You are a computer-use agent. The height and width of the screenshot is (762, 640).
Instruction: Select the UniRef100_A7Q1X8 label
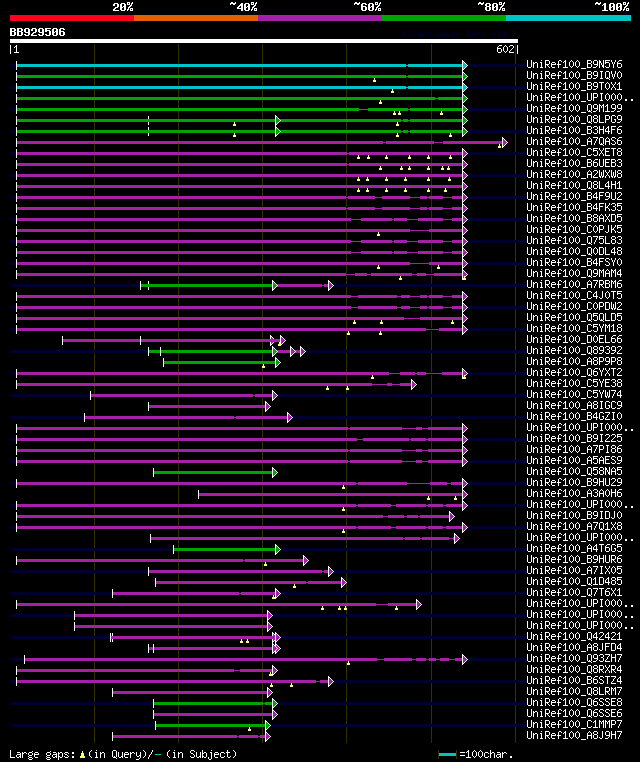pos(574,526)
